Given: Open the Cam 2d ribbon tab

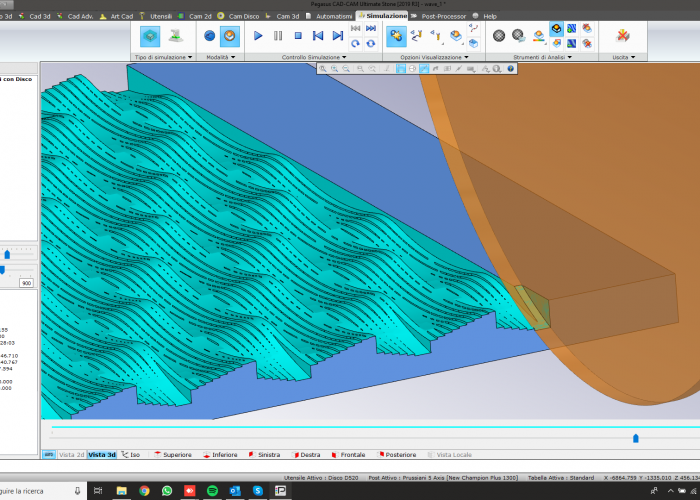Looking at the screenshot, I should pyautogui.click(x=195, y=16).
